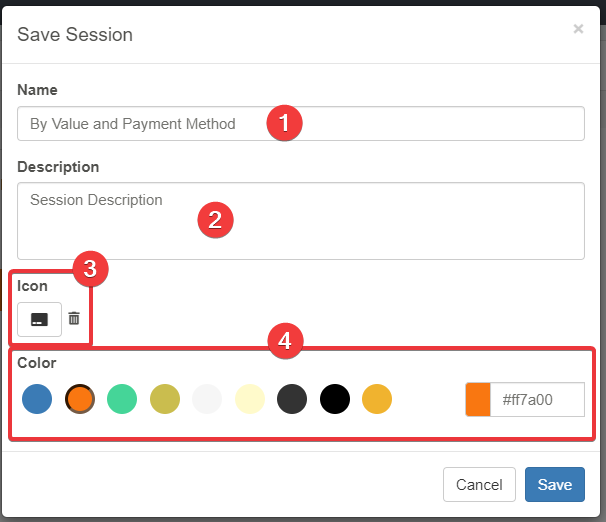Close the Save Session dialog

[578, 29]
